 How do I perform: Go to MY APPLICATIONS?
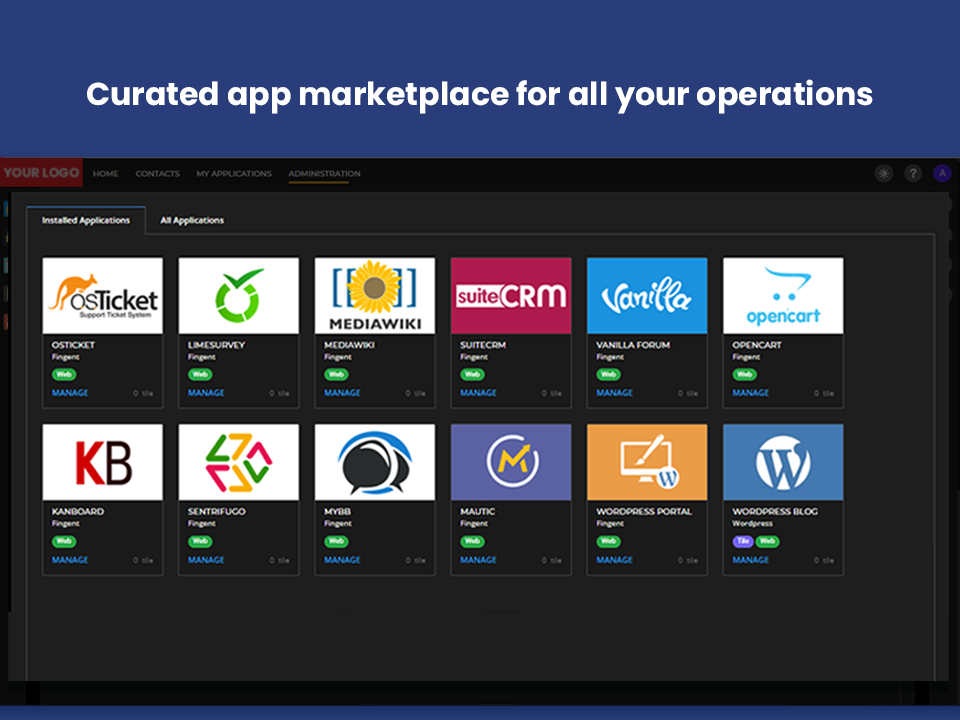234,174
